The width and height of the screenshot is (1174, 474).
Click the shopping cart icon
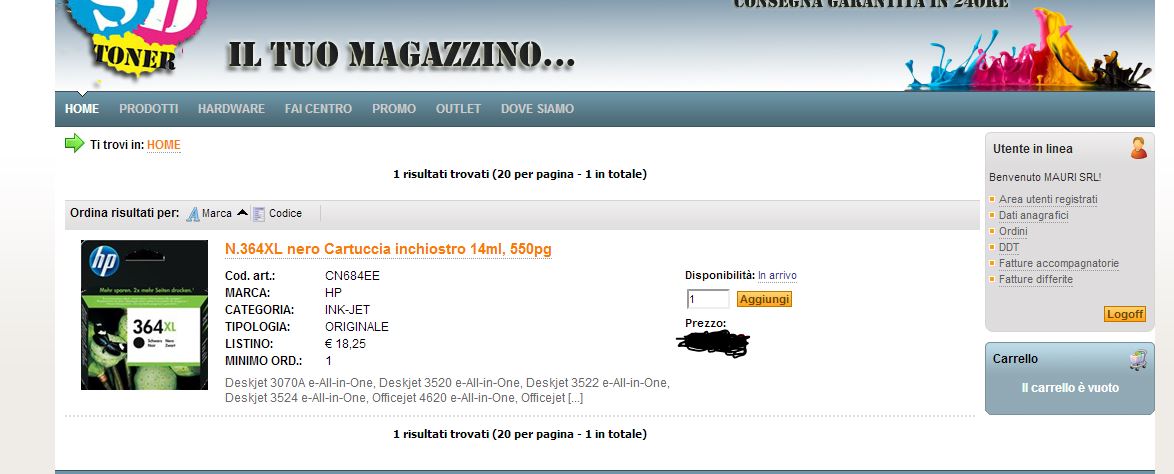(1138, 360)
